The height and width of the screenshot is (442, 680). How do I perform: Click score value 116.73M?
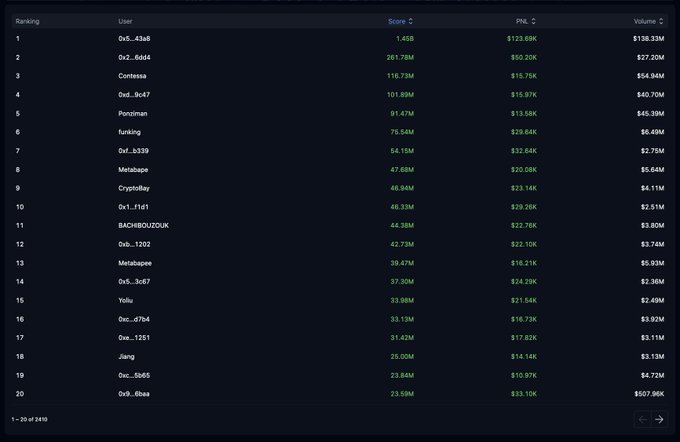(x=400, y=76)
